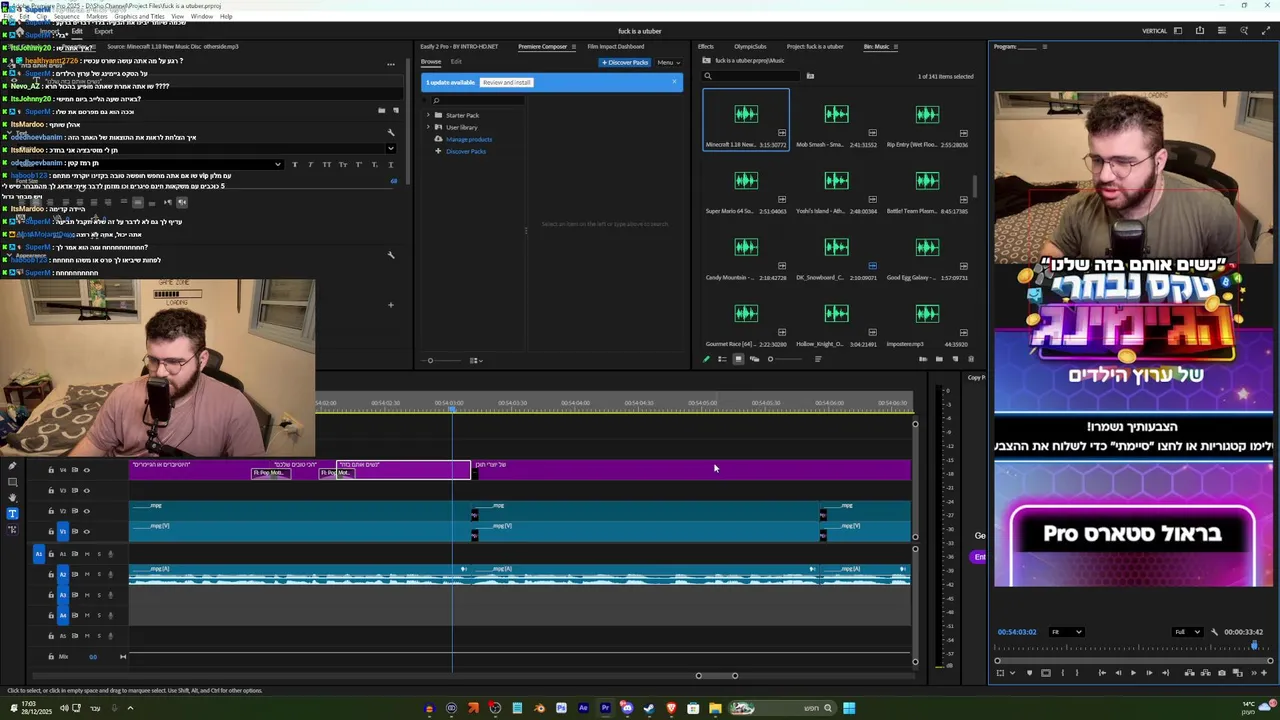The width and height of the screenshot is (1280, 720).
Task: Click the green pencil icon in Music bin
Action: point(706,359)
